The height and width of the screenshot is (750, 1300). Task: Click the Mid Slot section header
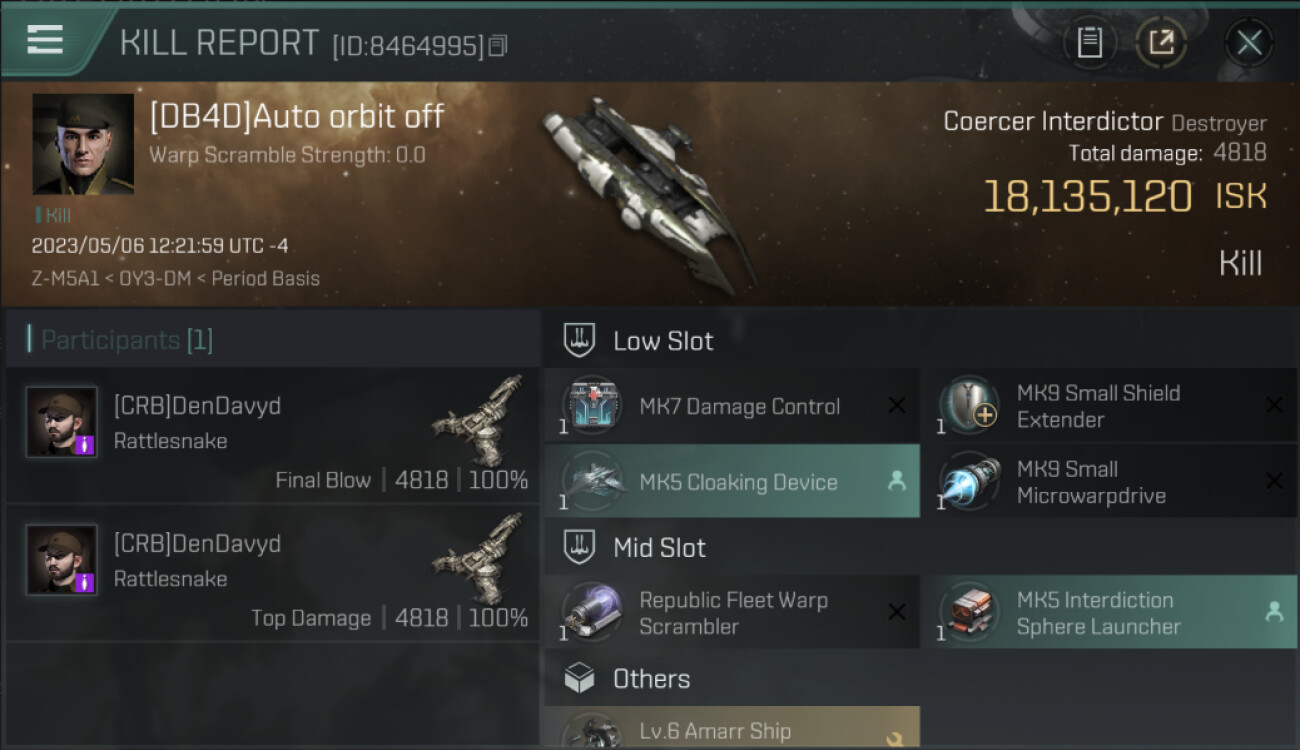coord(659,548)
